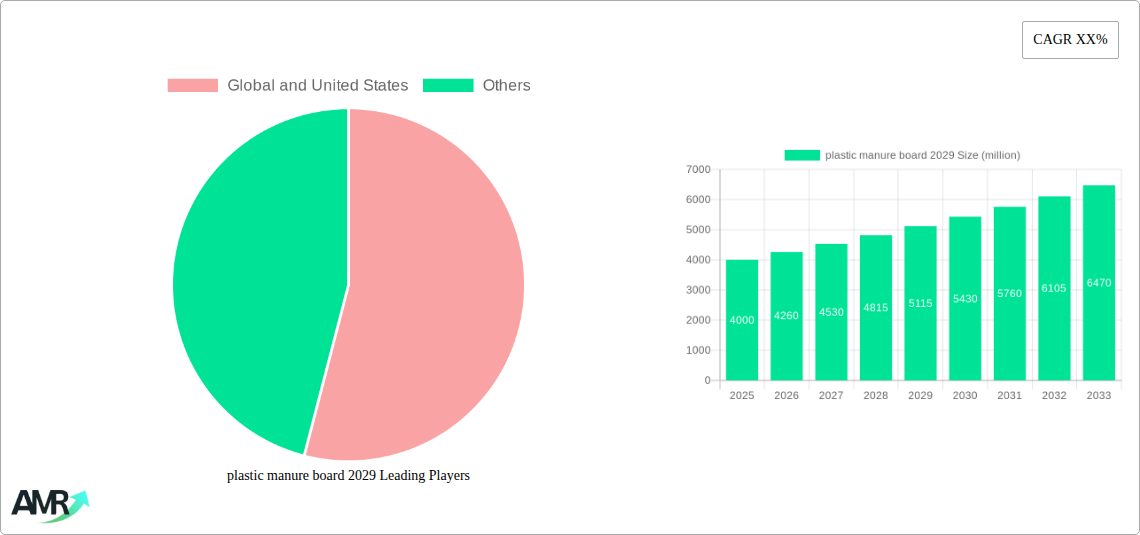The width and height of the screenshot is (1140, 535).
Task: Click the 2026 bar showing 4260
Action: (x=786, y=316)
